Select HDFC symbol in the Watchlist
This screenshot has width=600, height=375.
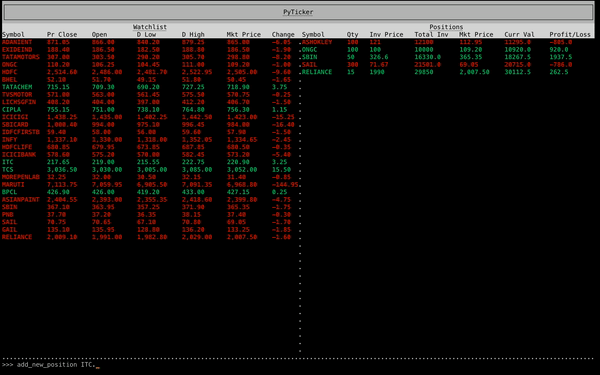pos(10,72)
